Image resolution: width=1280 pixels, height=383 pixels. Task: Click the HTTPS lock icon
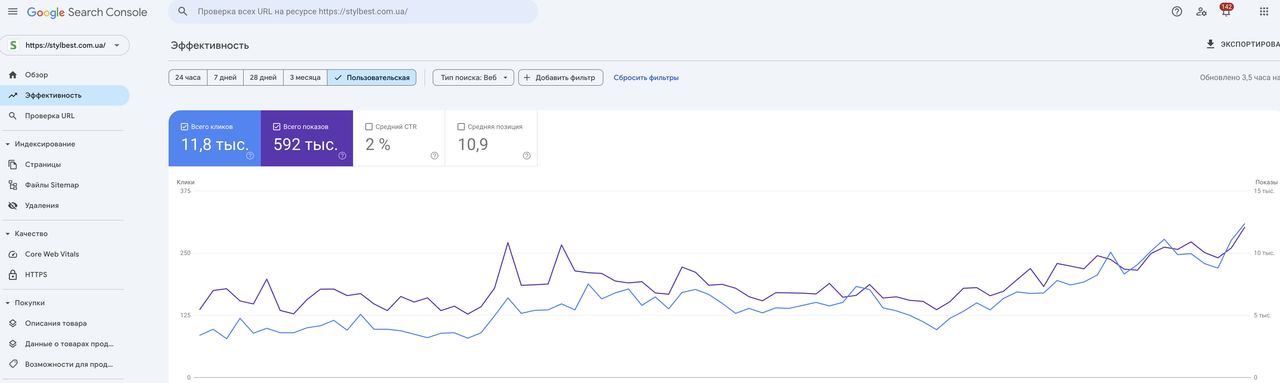[x=13, y=274]
